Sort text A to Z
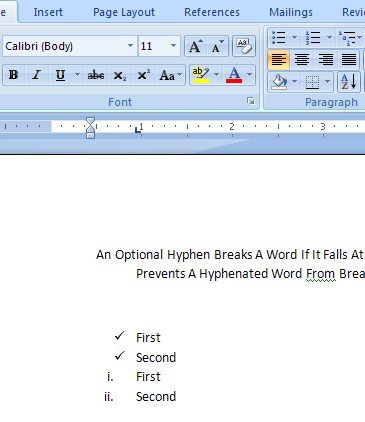 (349, 82)
